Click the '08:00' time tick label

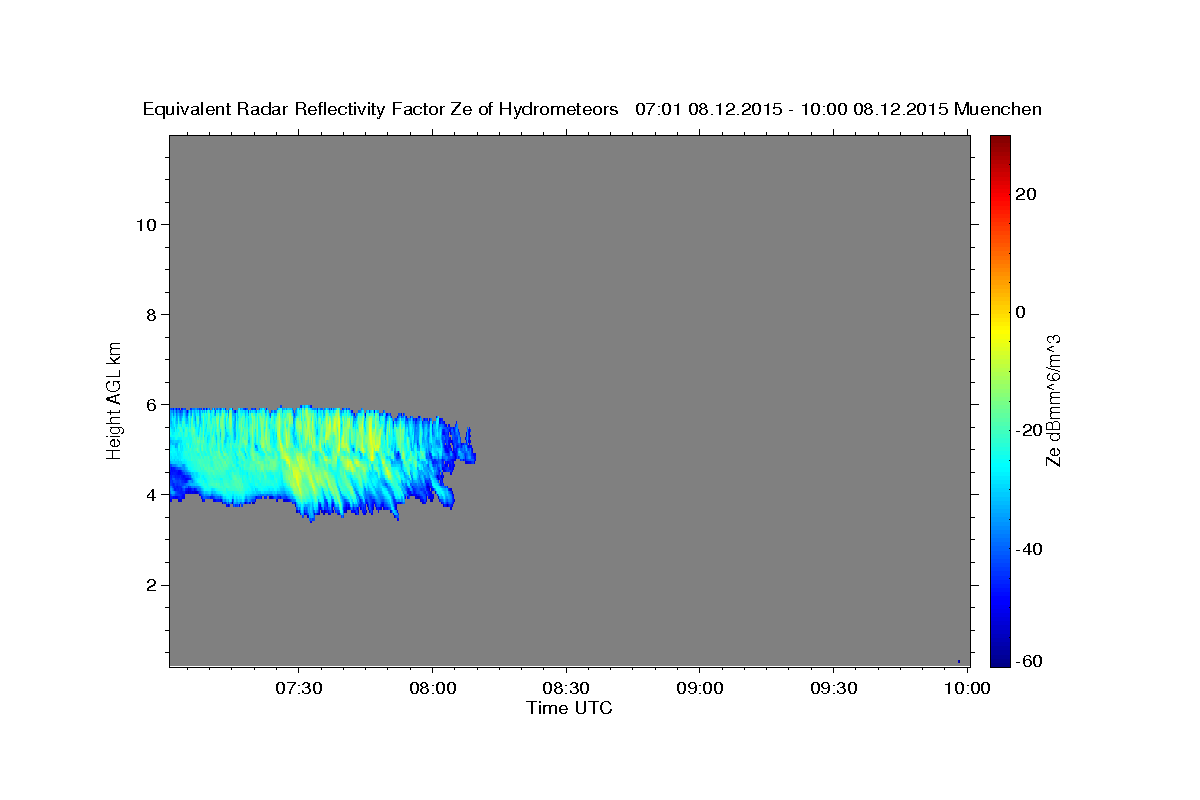432,688
